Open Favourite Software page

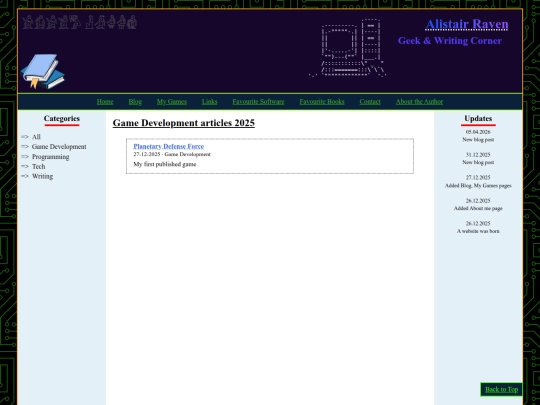258,102
